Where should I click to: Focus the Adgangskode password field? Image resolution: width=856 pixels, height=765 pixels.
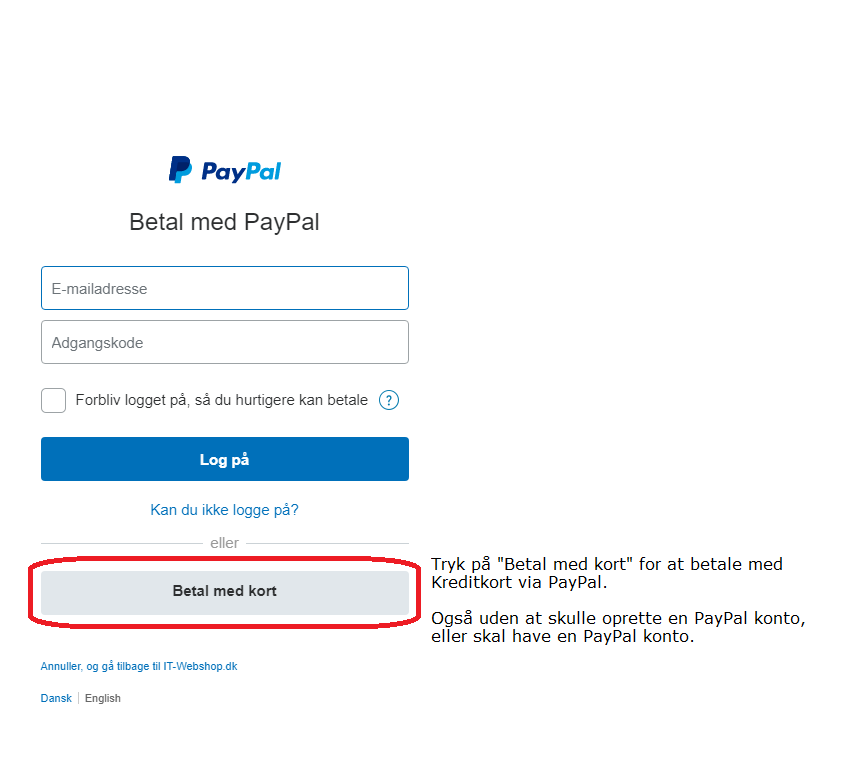pyautogui.click(x=225, y=342)
